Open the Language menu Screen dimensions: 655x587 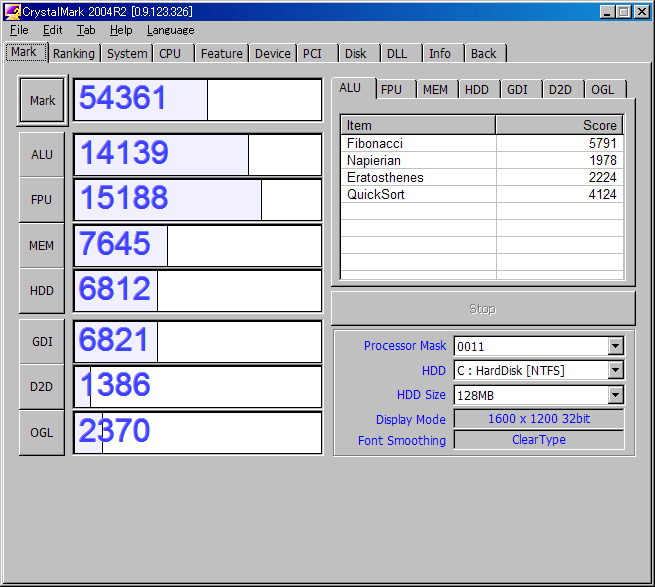pyautogui.click(x=170, y=30)
